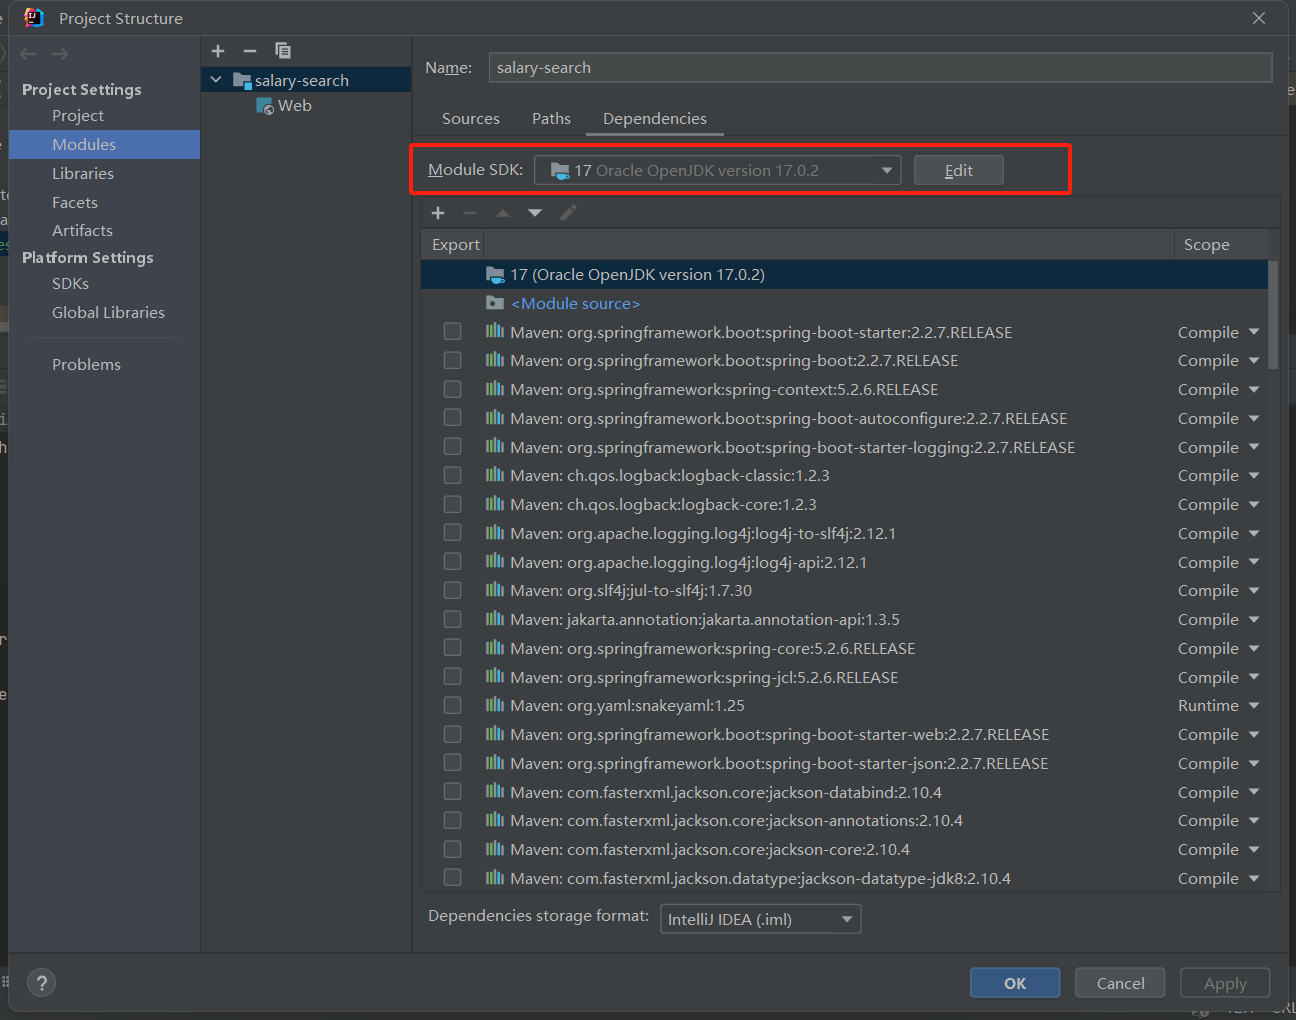1296x1020 pixels.
Task: Click the module Name input field
Action: 880,67
